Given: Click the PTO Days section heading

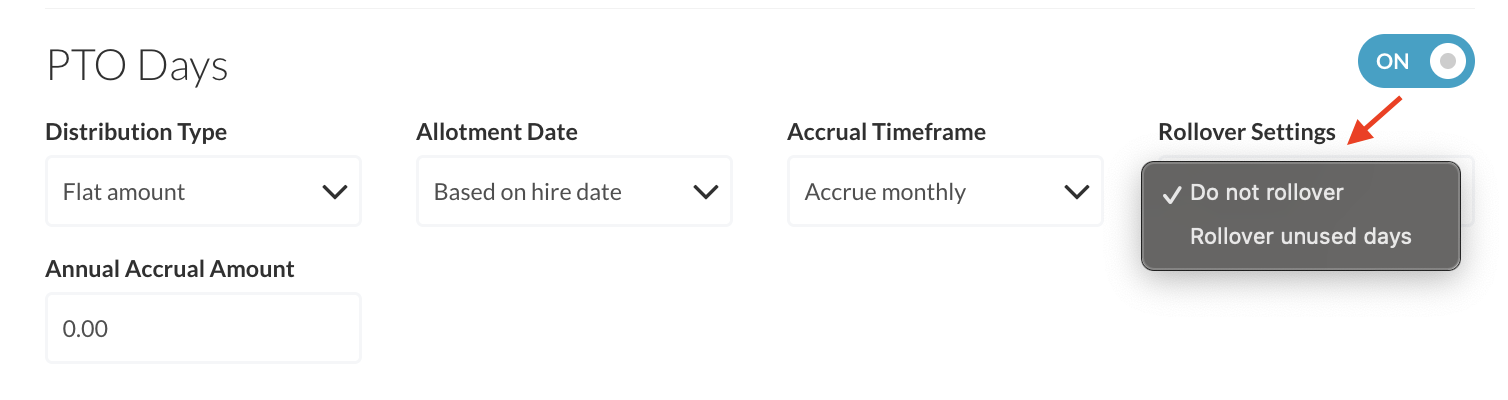Looking at the screenshot, I should (x=137, y=66).
